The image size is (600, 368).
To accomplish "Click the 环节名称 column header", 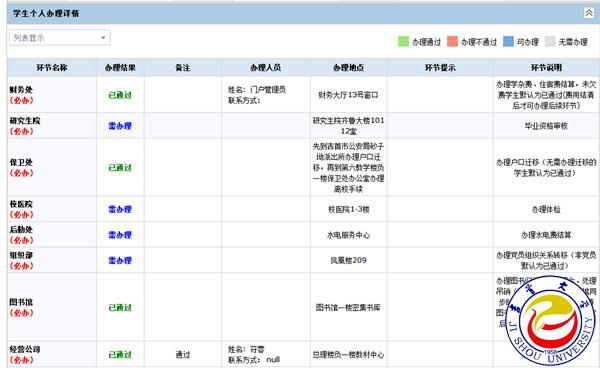I will pos(52,68).
